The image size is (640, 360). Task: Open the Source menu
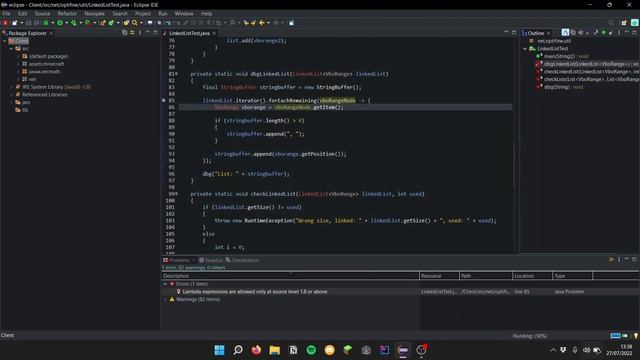pyautogui.click(x=42, y=13)
